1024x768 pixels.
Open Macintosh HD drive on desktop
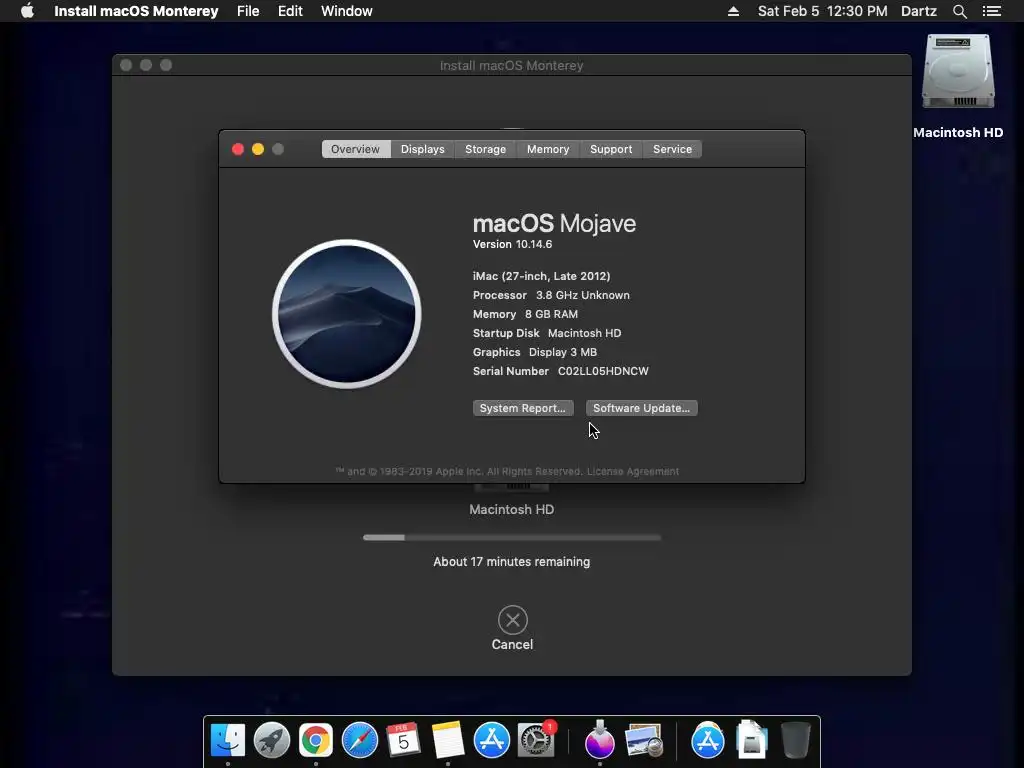click(x=958, y=72)
